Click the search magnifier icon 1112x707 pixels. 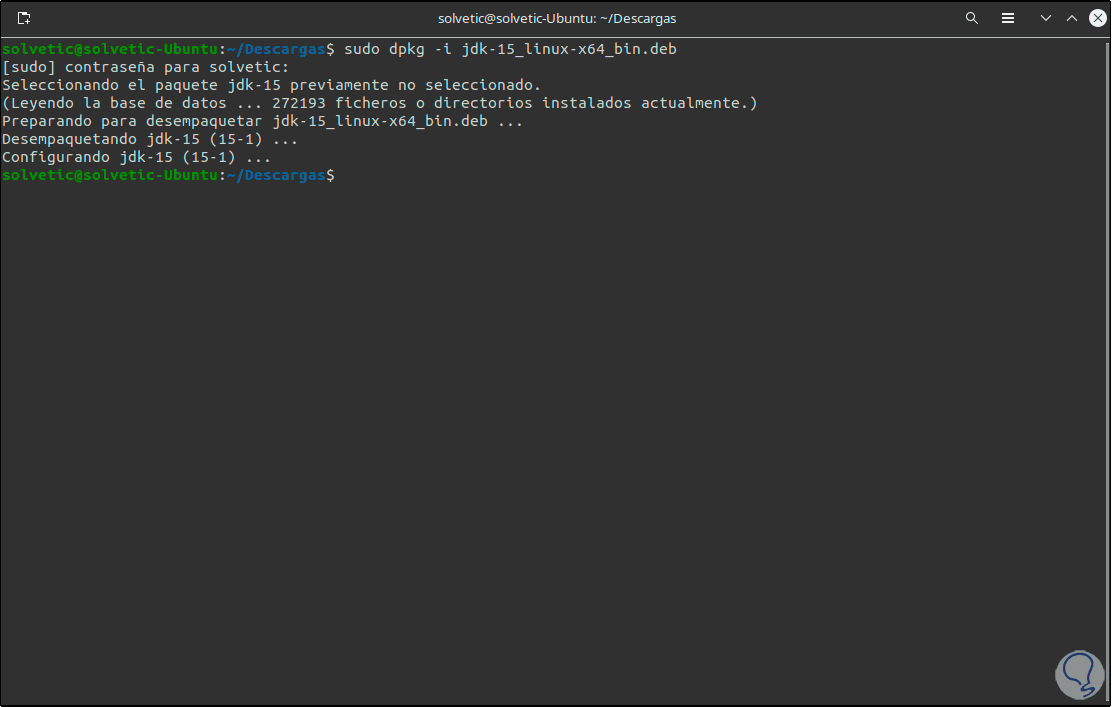click(972, 18)
